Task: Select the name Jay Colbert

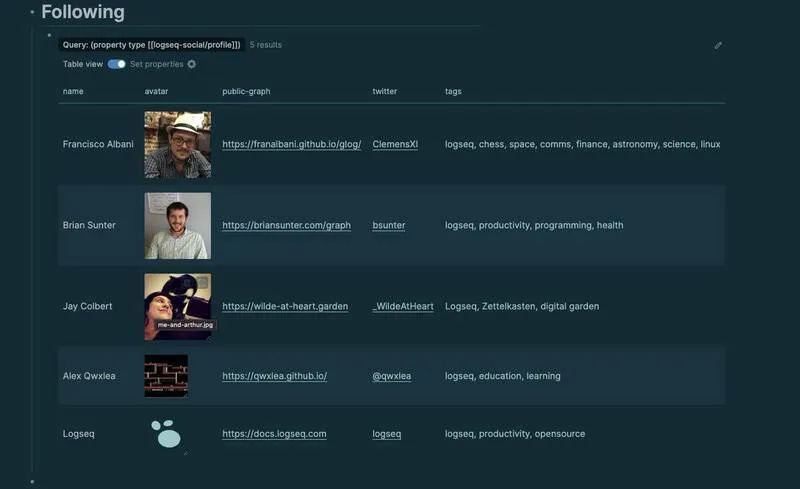Action: pos(87,306)
